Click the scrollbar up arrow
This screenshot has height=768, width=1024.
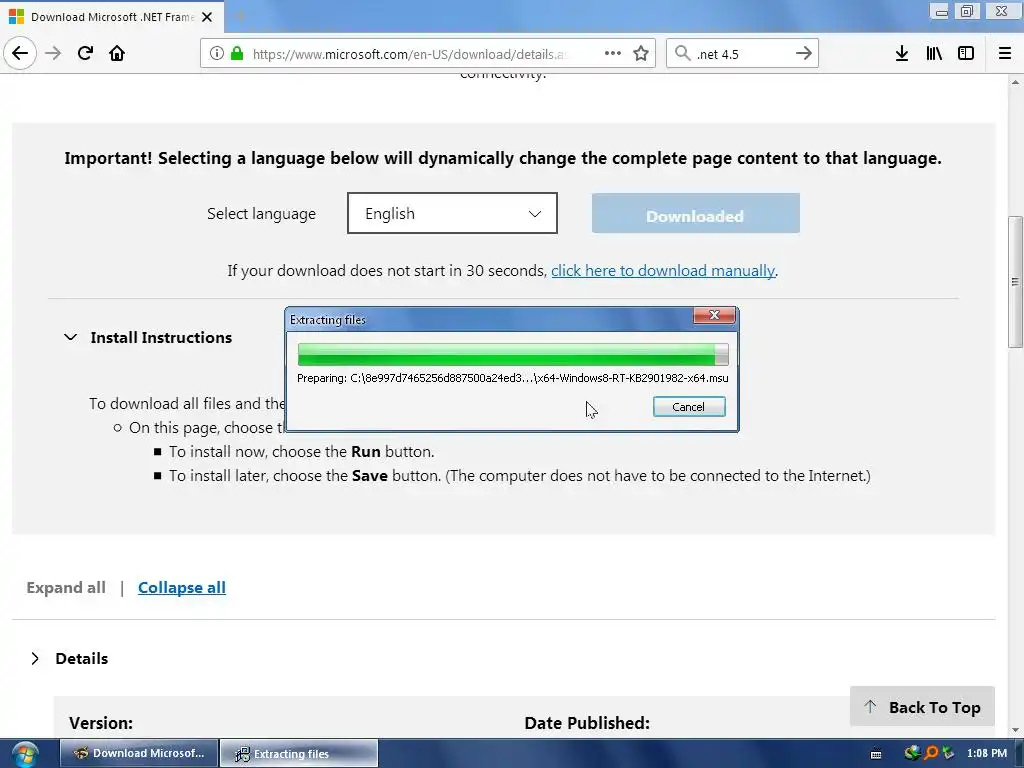[1015, 82]
